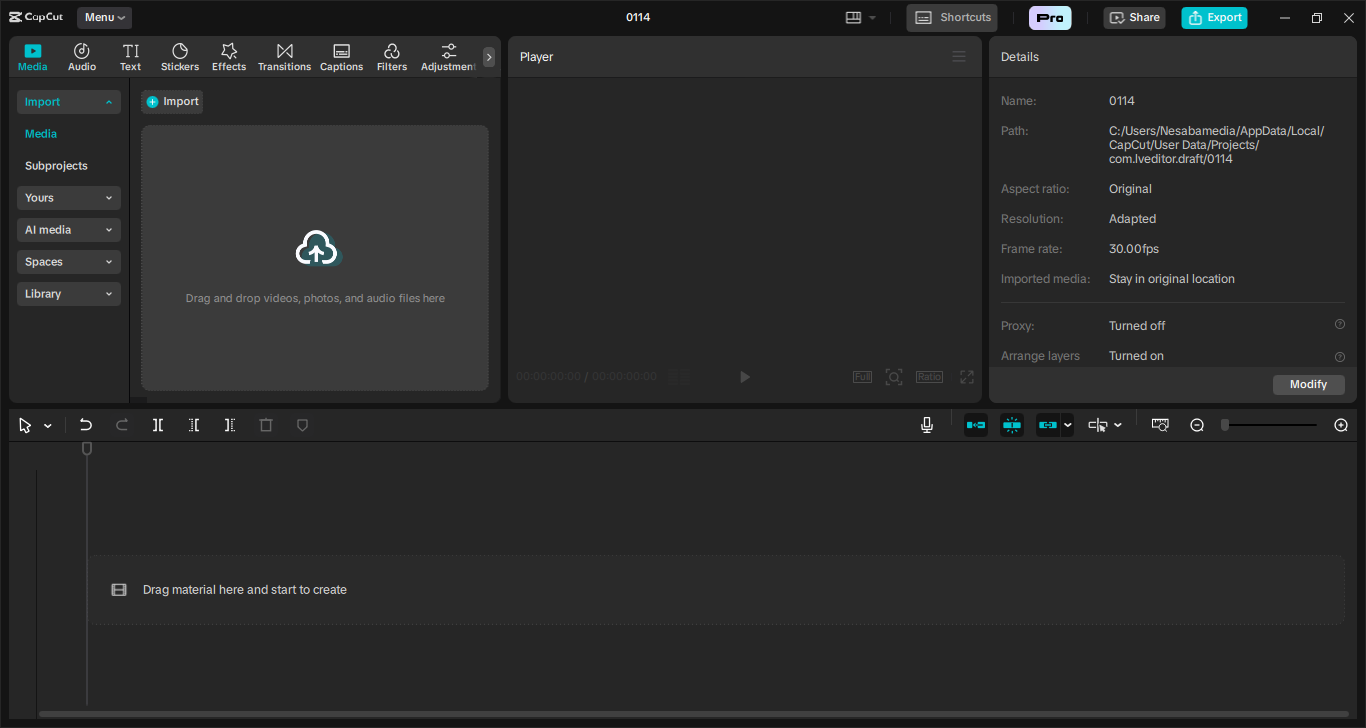The width and height of the screenshot is (1366, 728).
Task: Toggle auto snapping on timeline
Action: 1012,425
